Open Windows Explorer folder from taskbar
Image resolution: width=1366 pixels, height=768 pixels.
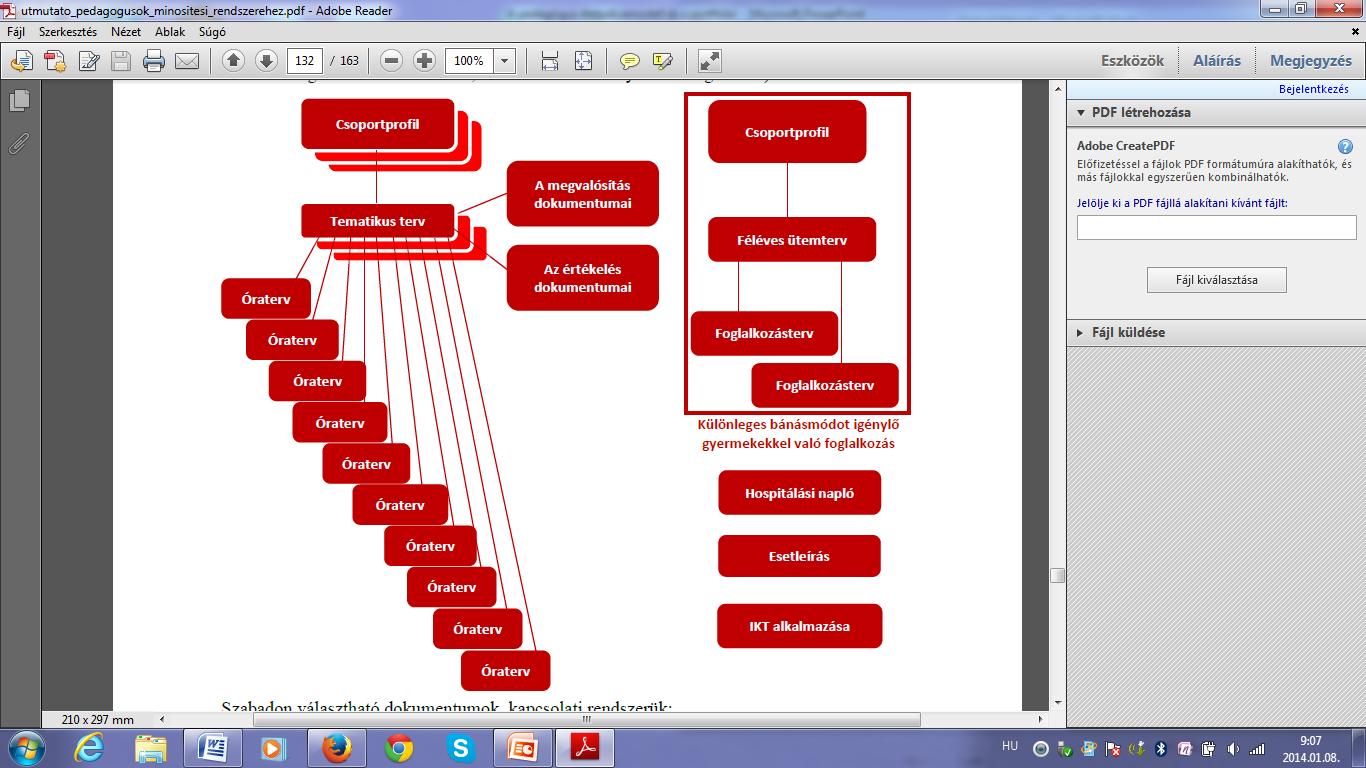click(x=151, y=748)
